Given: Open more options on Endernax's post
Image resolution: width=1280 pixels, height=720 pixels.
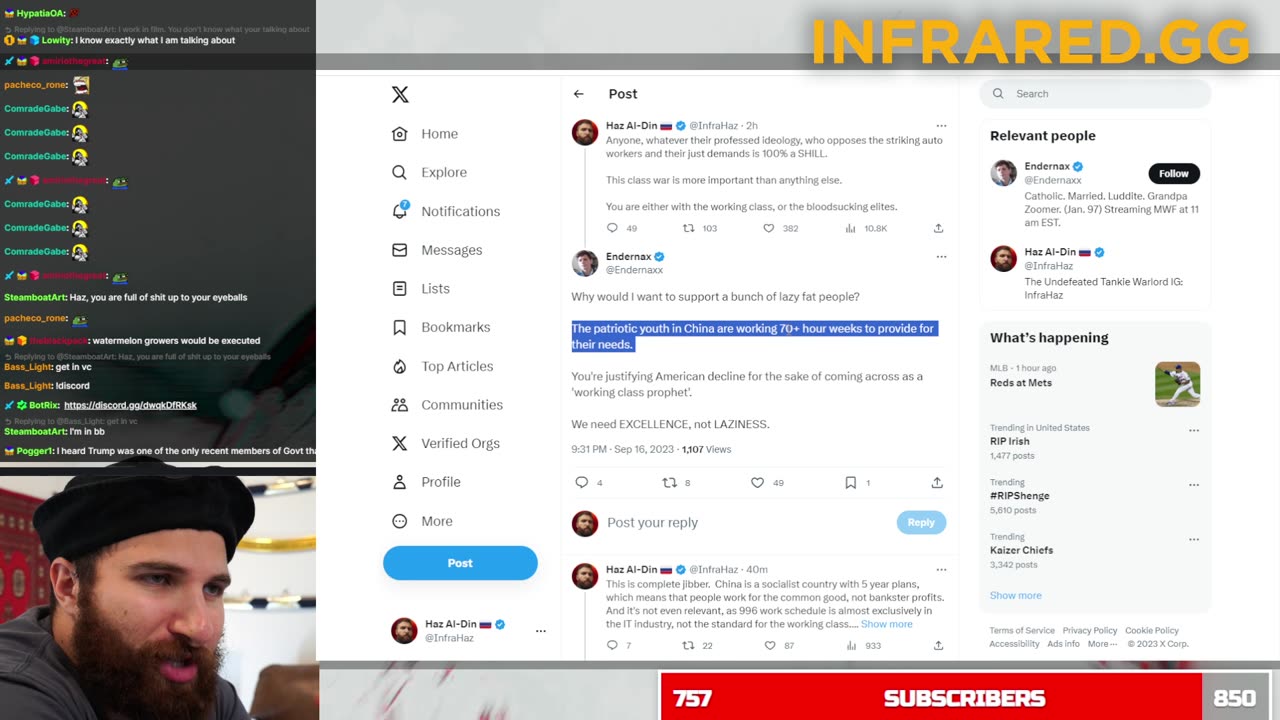Looking at the screenshot, I should coord(941,257).
